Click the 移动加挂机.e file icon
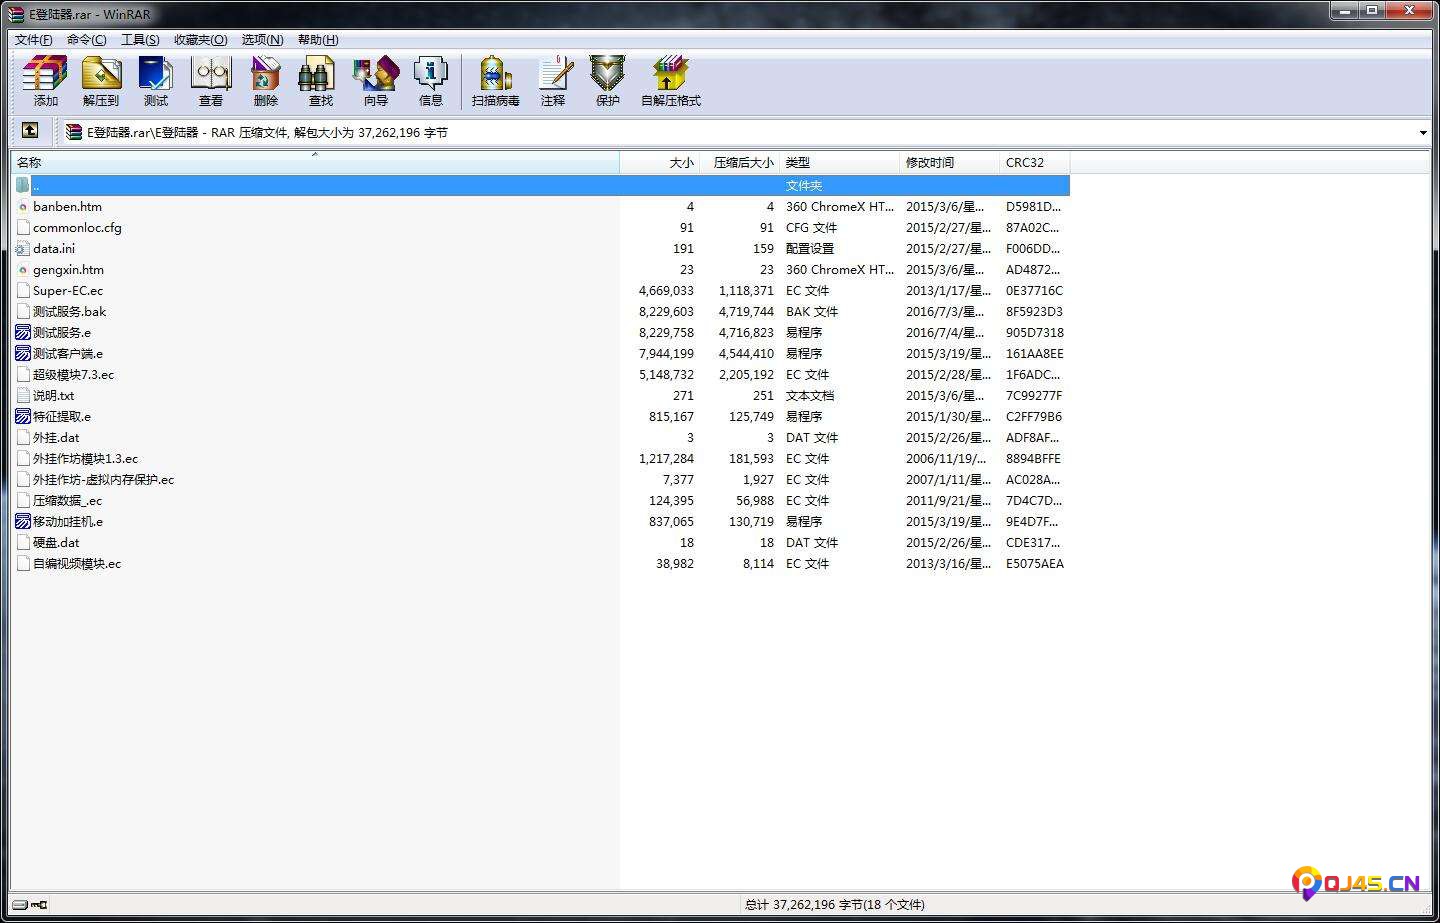The height and width of the screenshot is (923, 1440). click(x=23, y=522)
